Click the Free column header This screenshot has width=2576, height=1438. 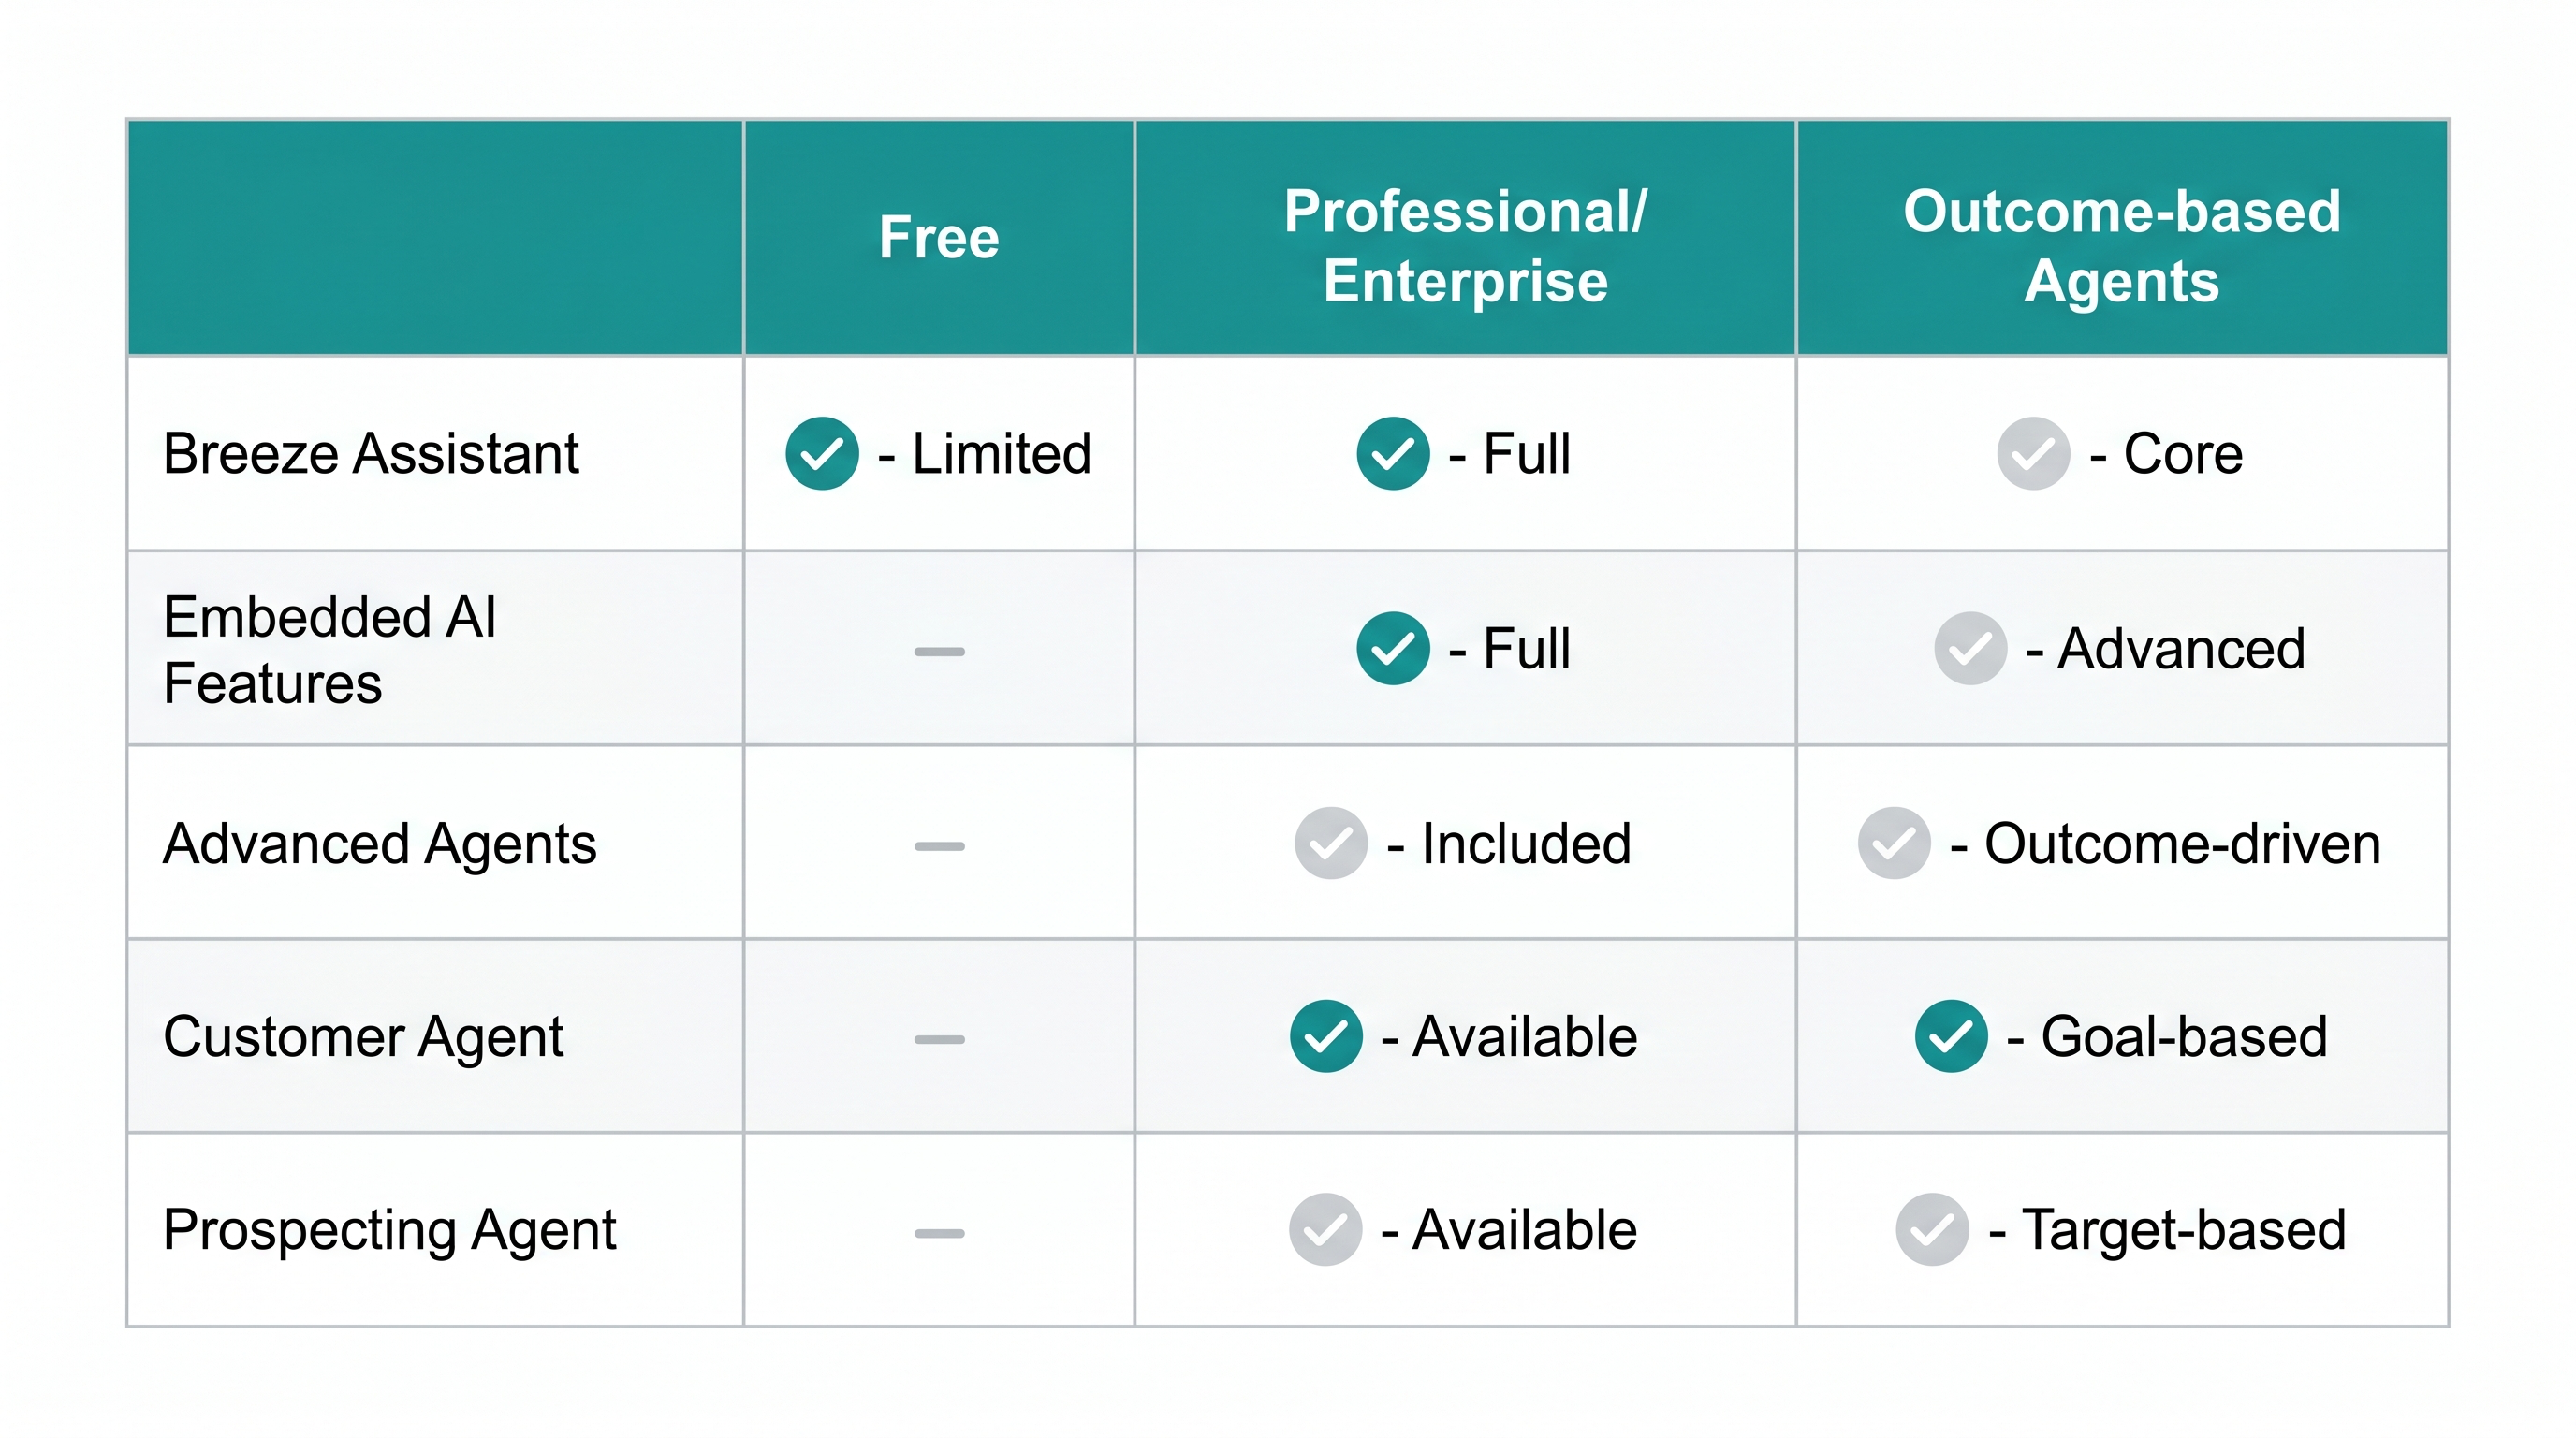939,237
